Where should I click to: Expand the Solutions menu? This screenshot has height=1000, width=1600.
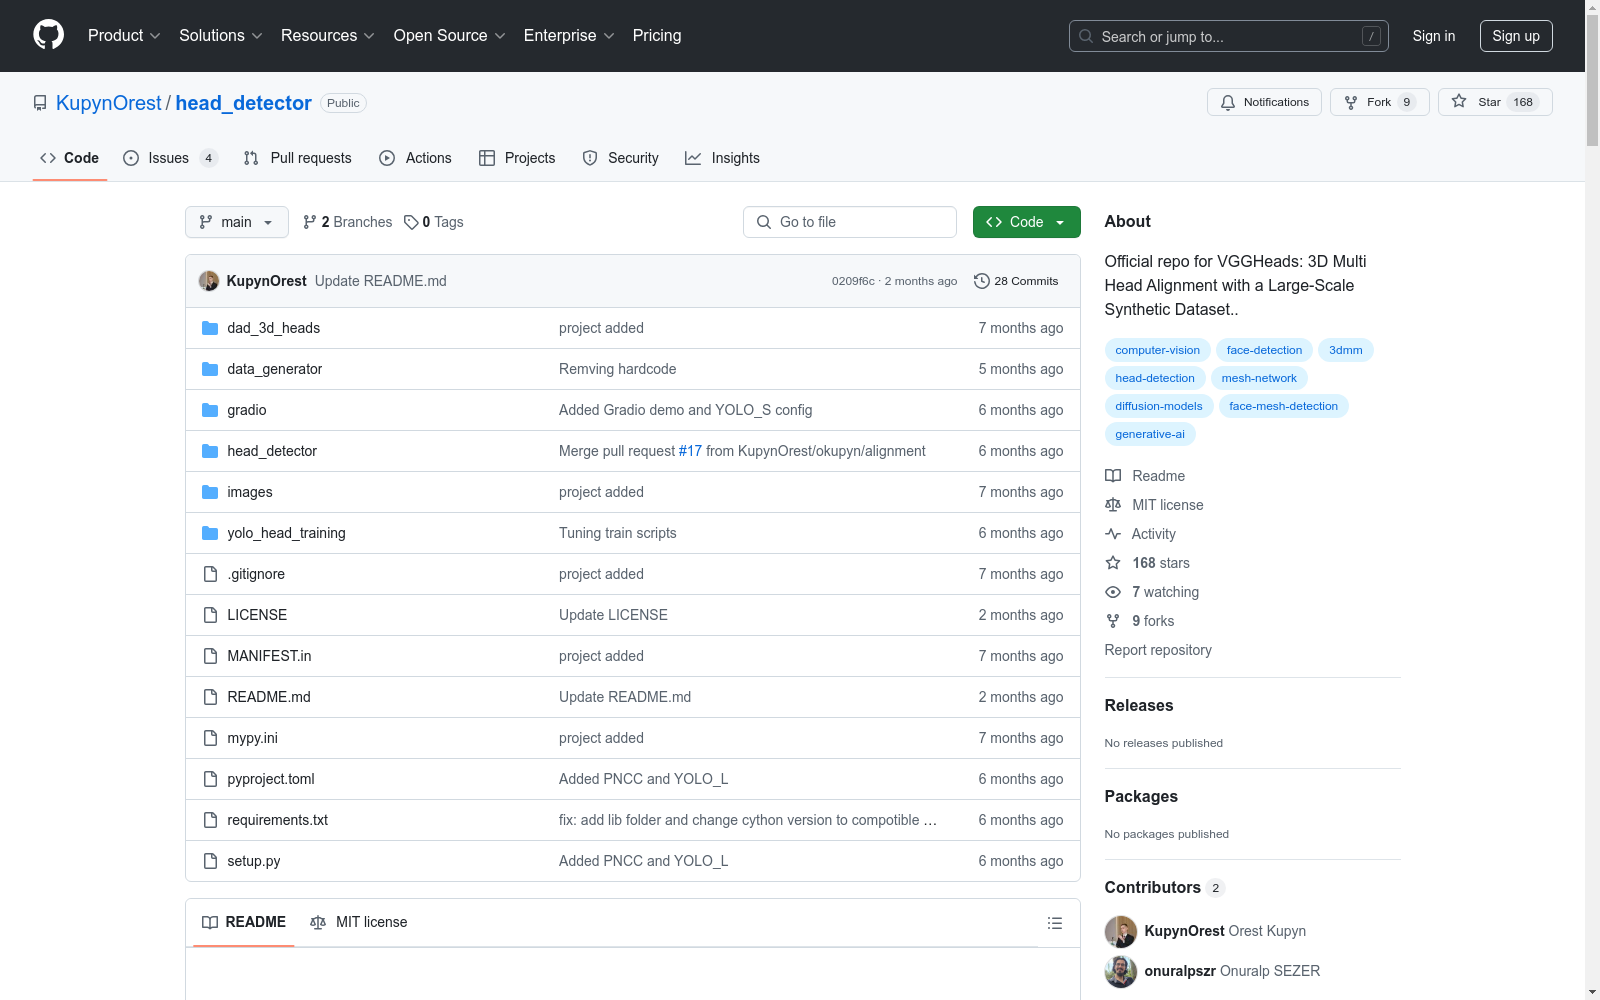point(221,36)
